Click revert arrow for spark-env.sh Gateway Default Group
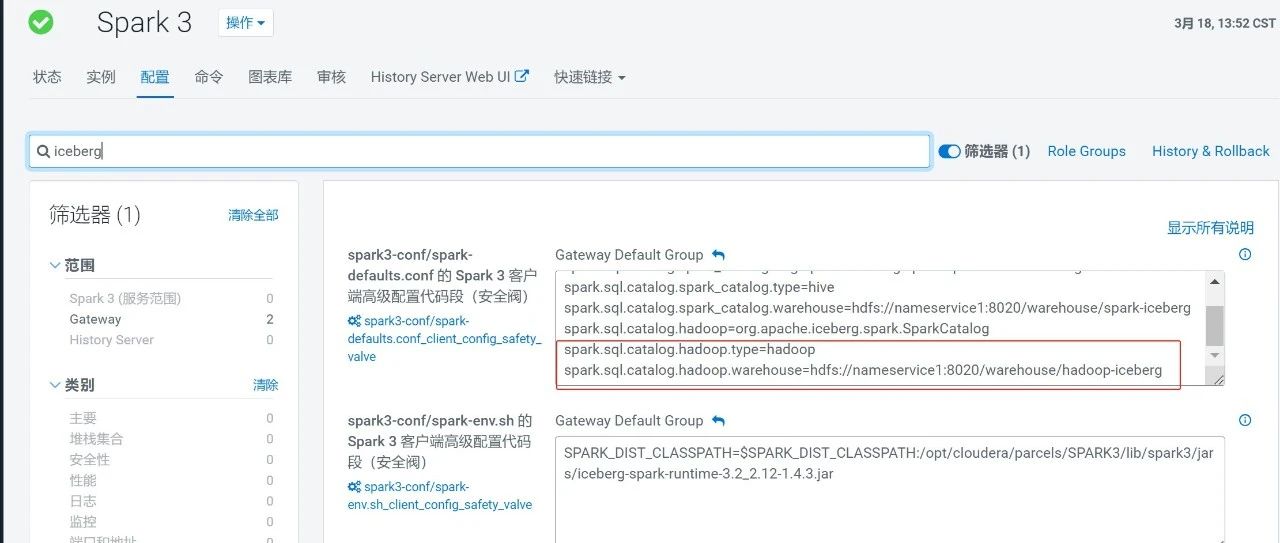 tap(718, 421)
